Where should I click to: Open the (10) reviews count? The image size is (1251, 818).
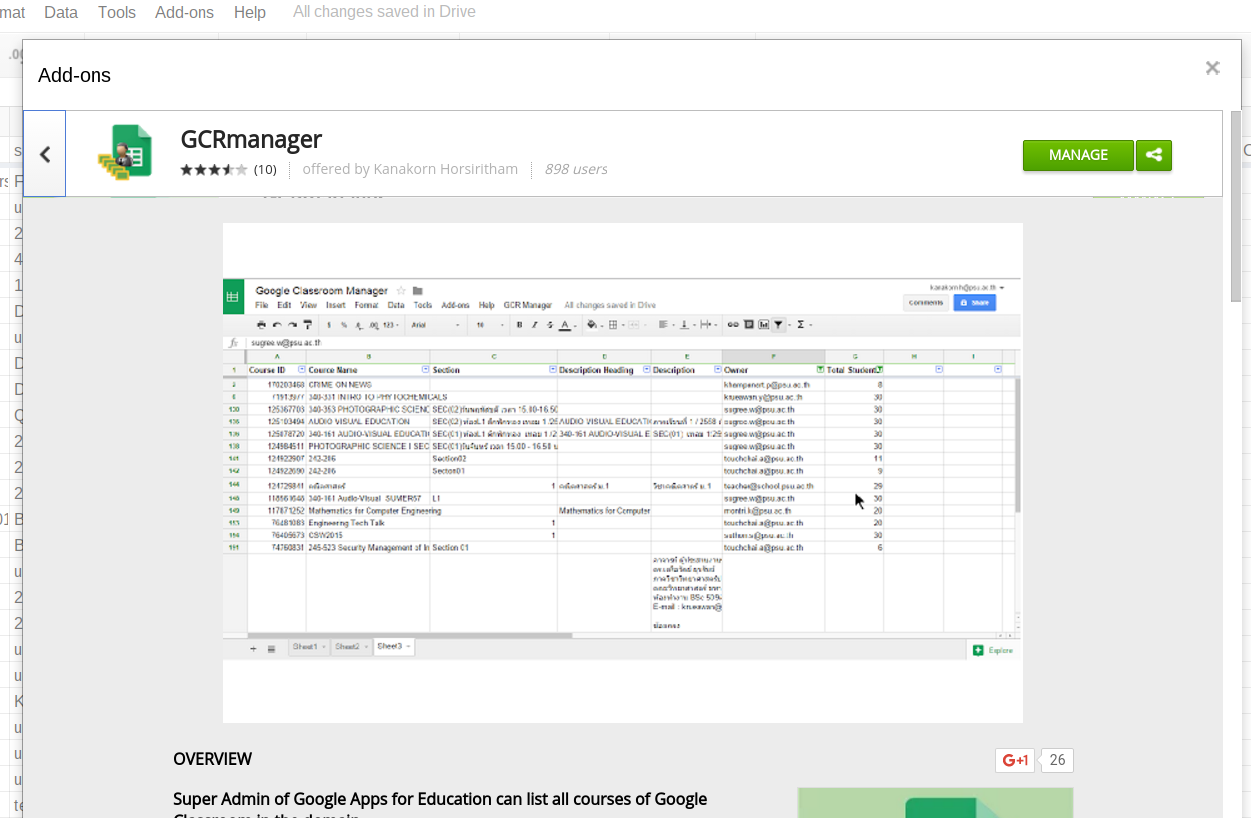pyautogui.click(x=265, y=170)
